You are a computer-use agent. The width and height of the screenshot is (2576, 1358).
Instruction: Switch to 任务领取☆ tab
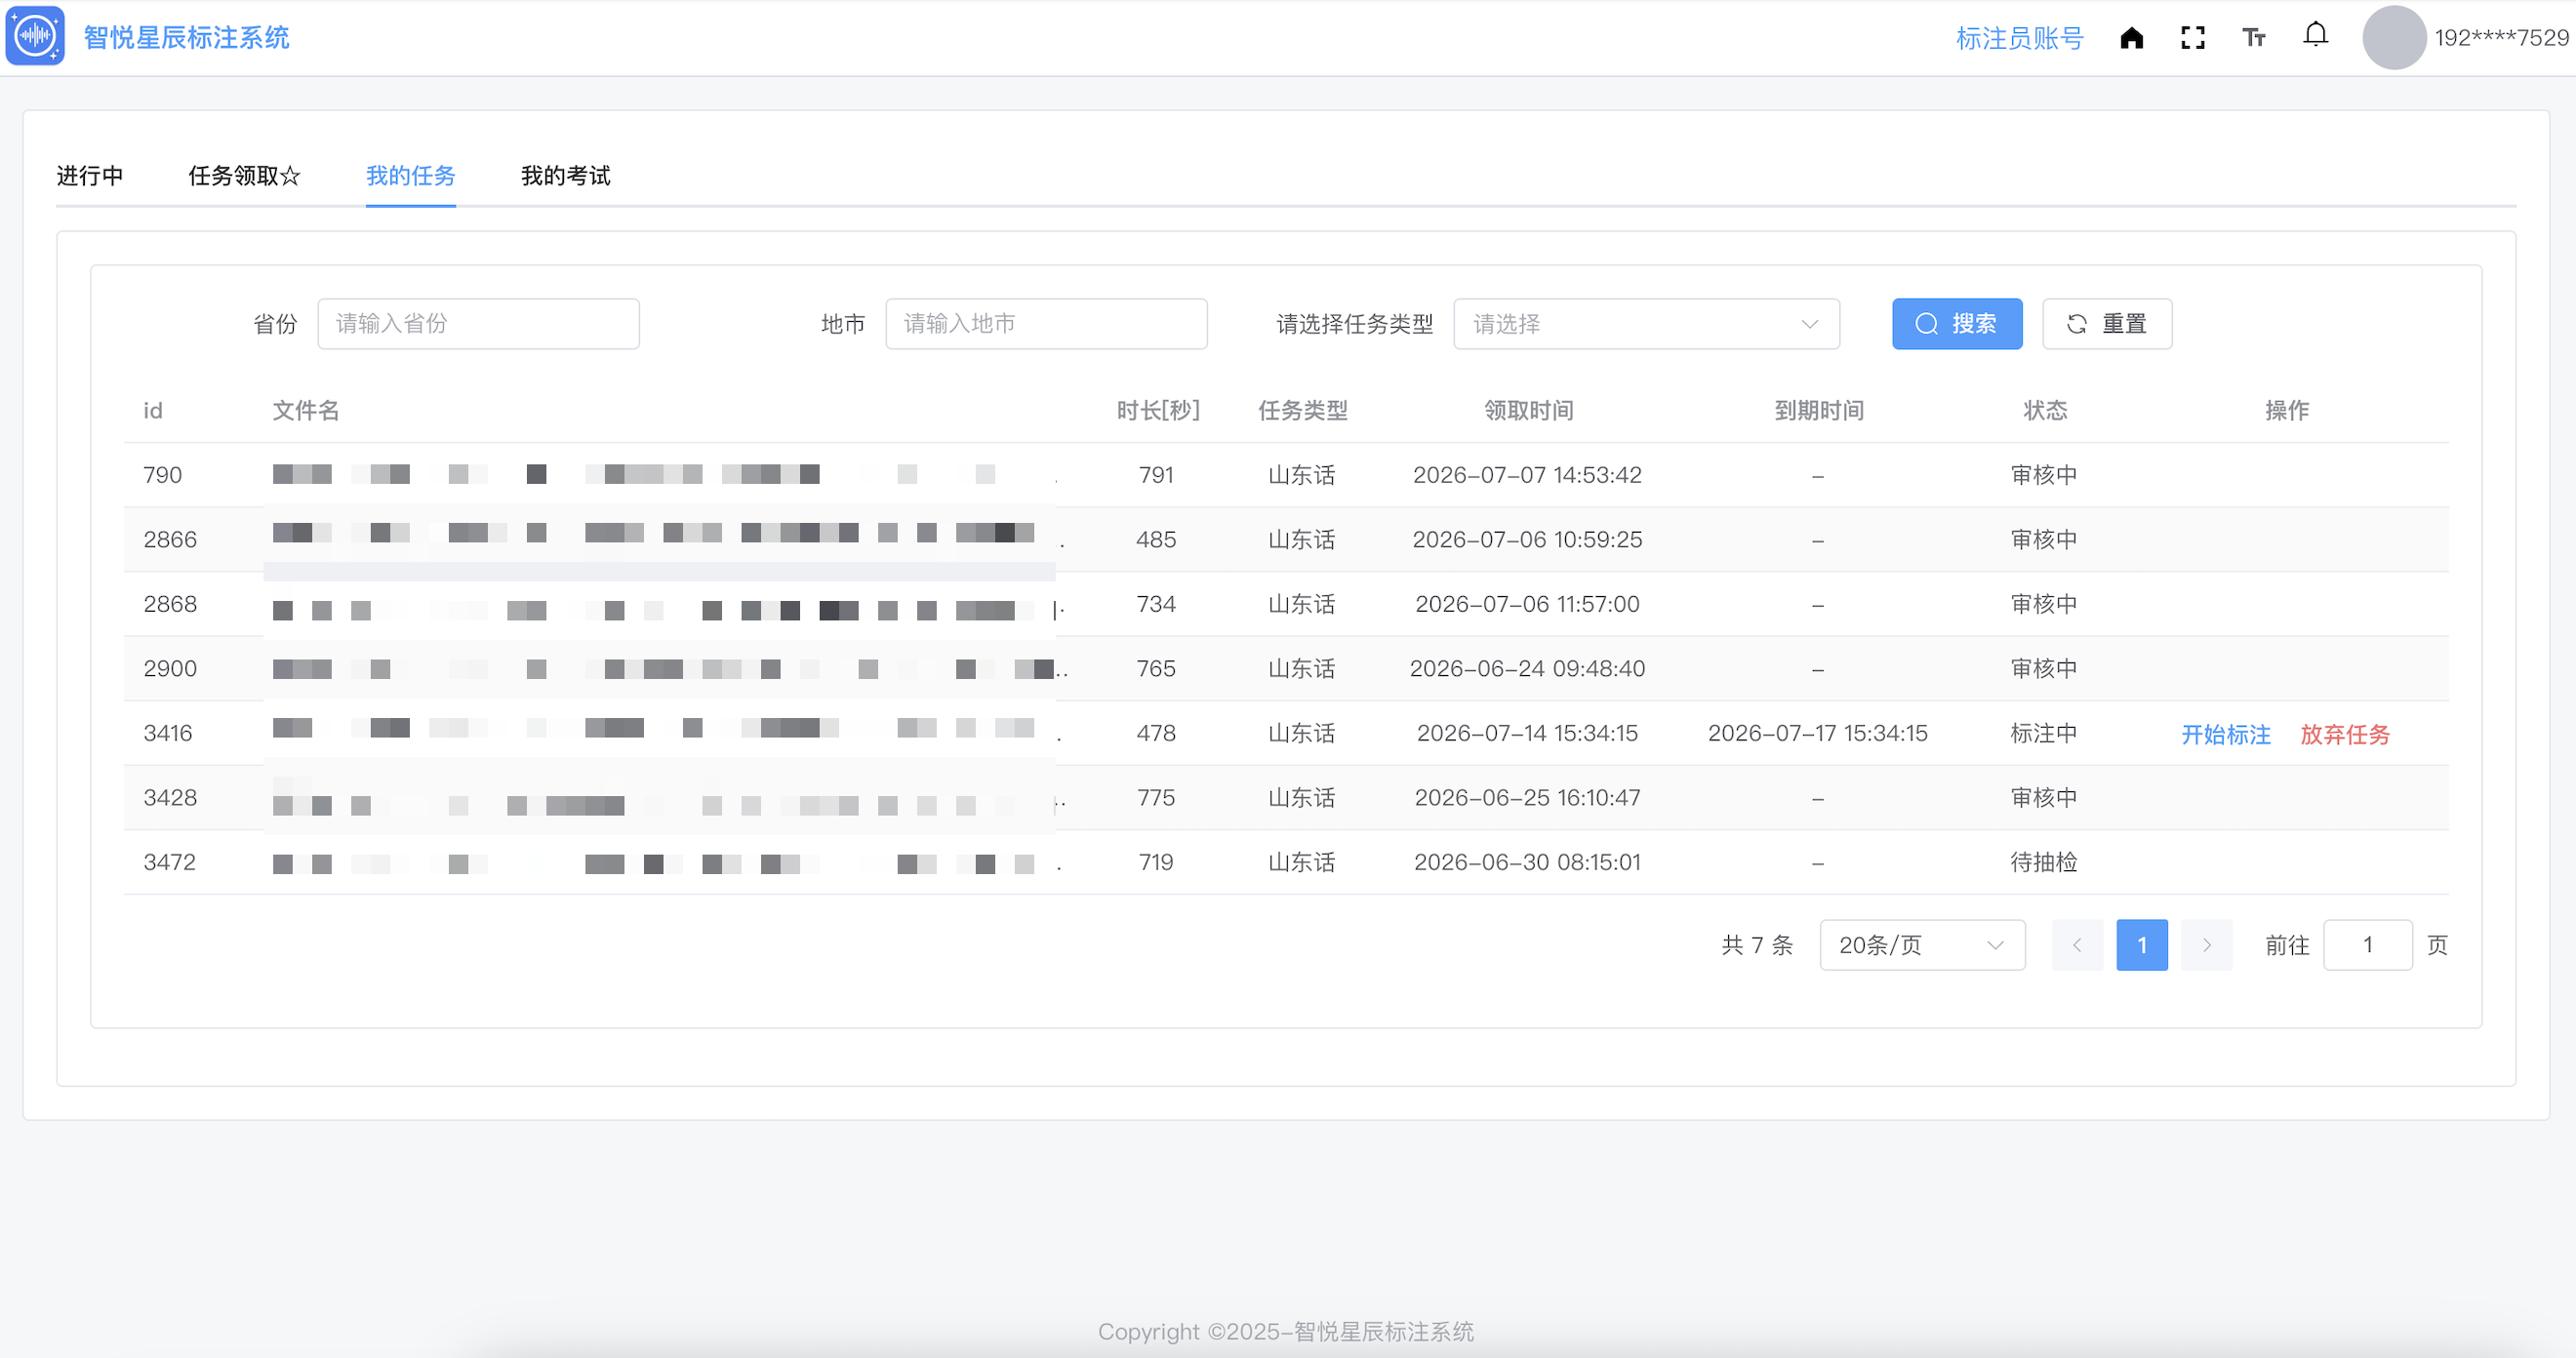click(x=245, y=176)
